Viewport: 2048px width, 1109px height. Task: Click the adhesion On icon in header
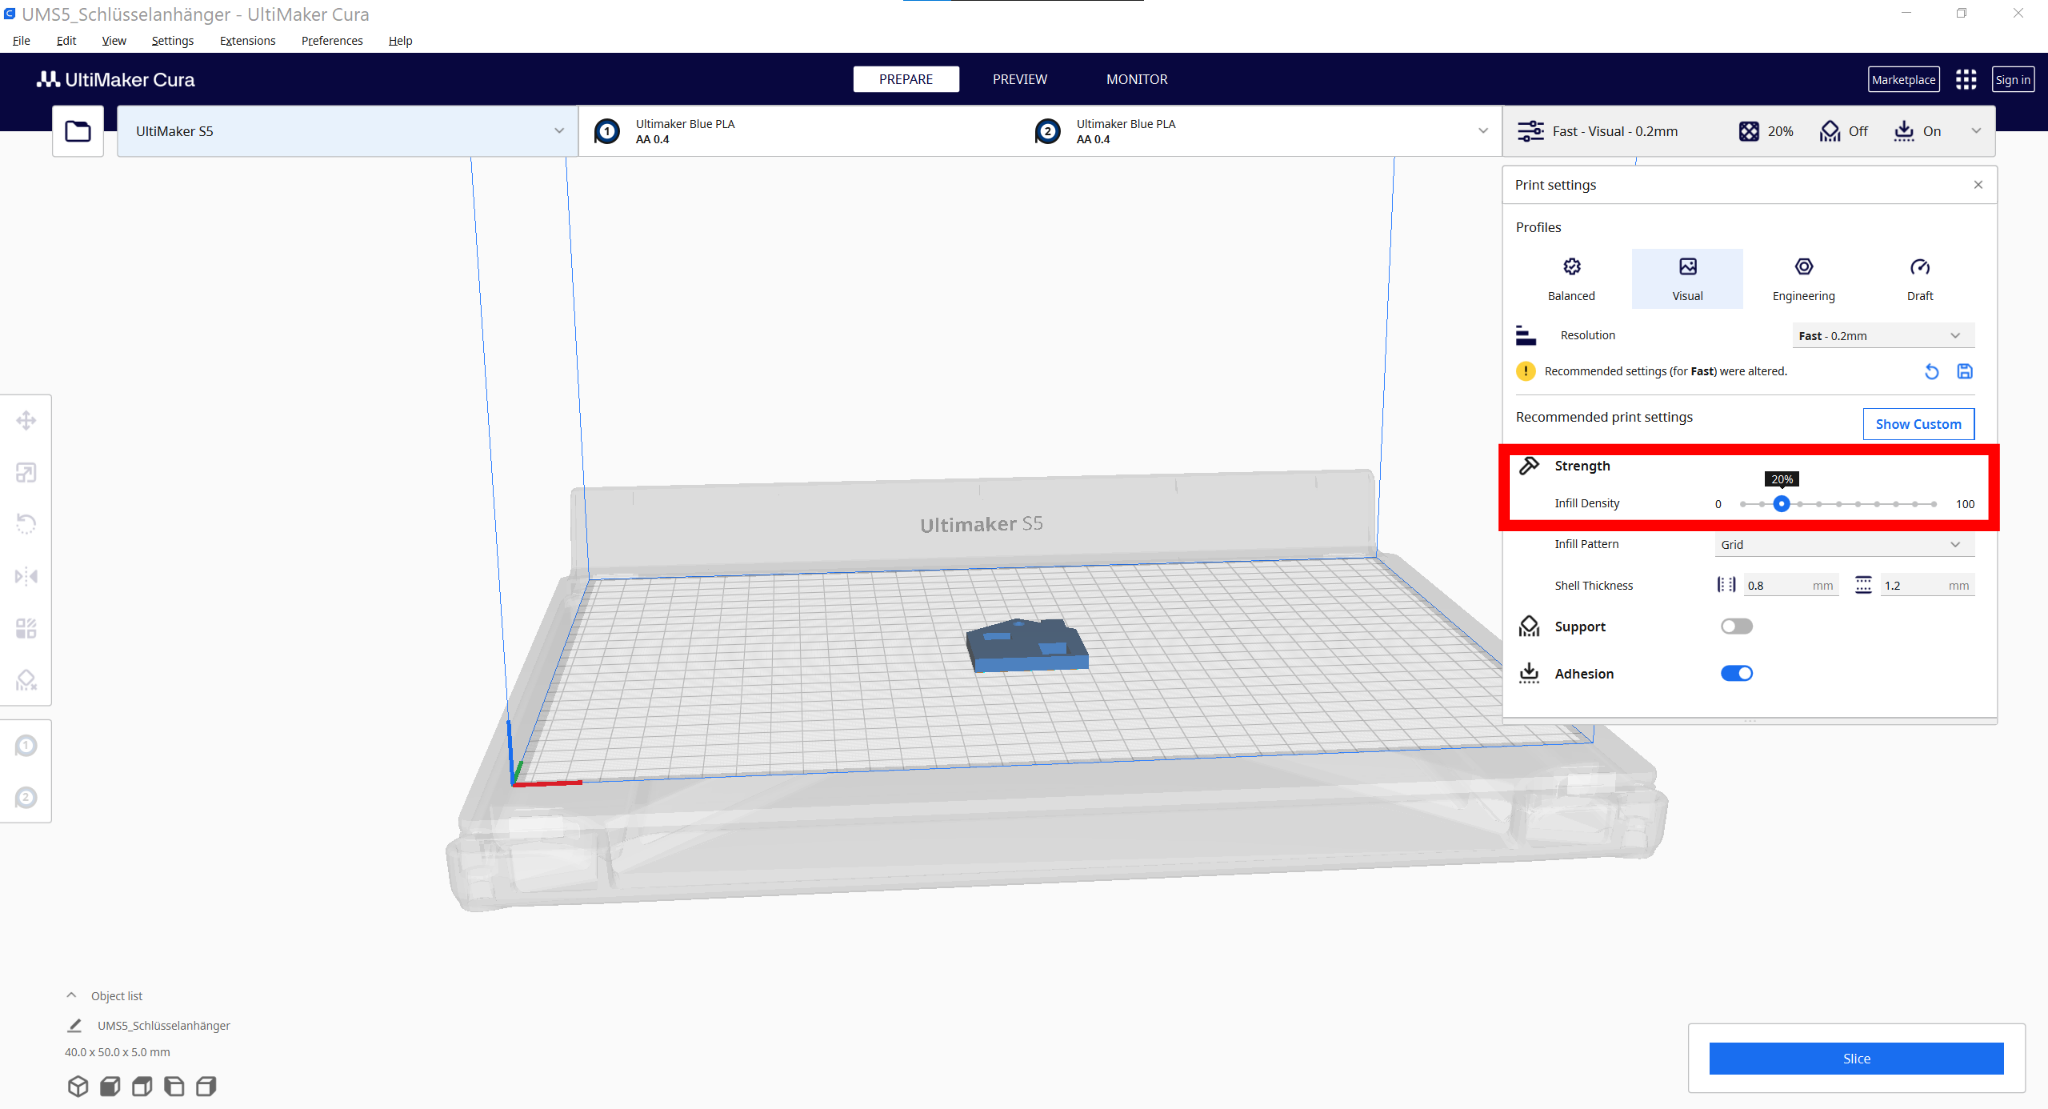coord(1904,131)
